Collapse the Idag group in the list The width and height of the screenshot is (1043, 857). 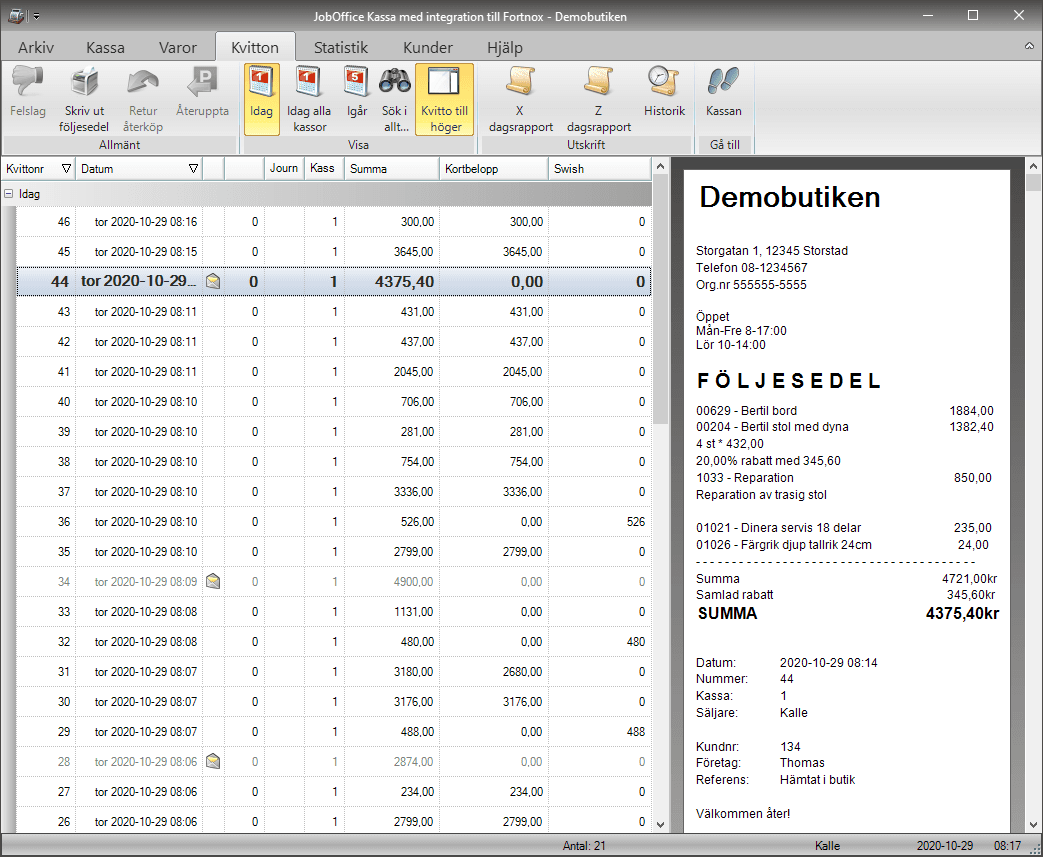point(9,194)
